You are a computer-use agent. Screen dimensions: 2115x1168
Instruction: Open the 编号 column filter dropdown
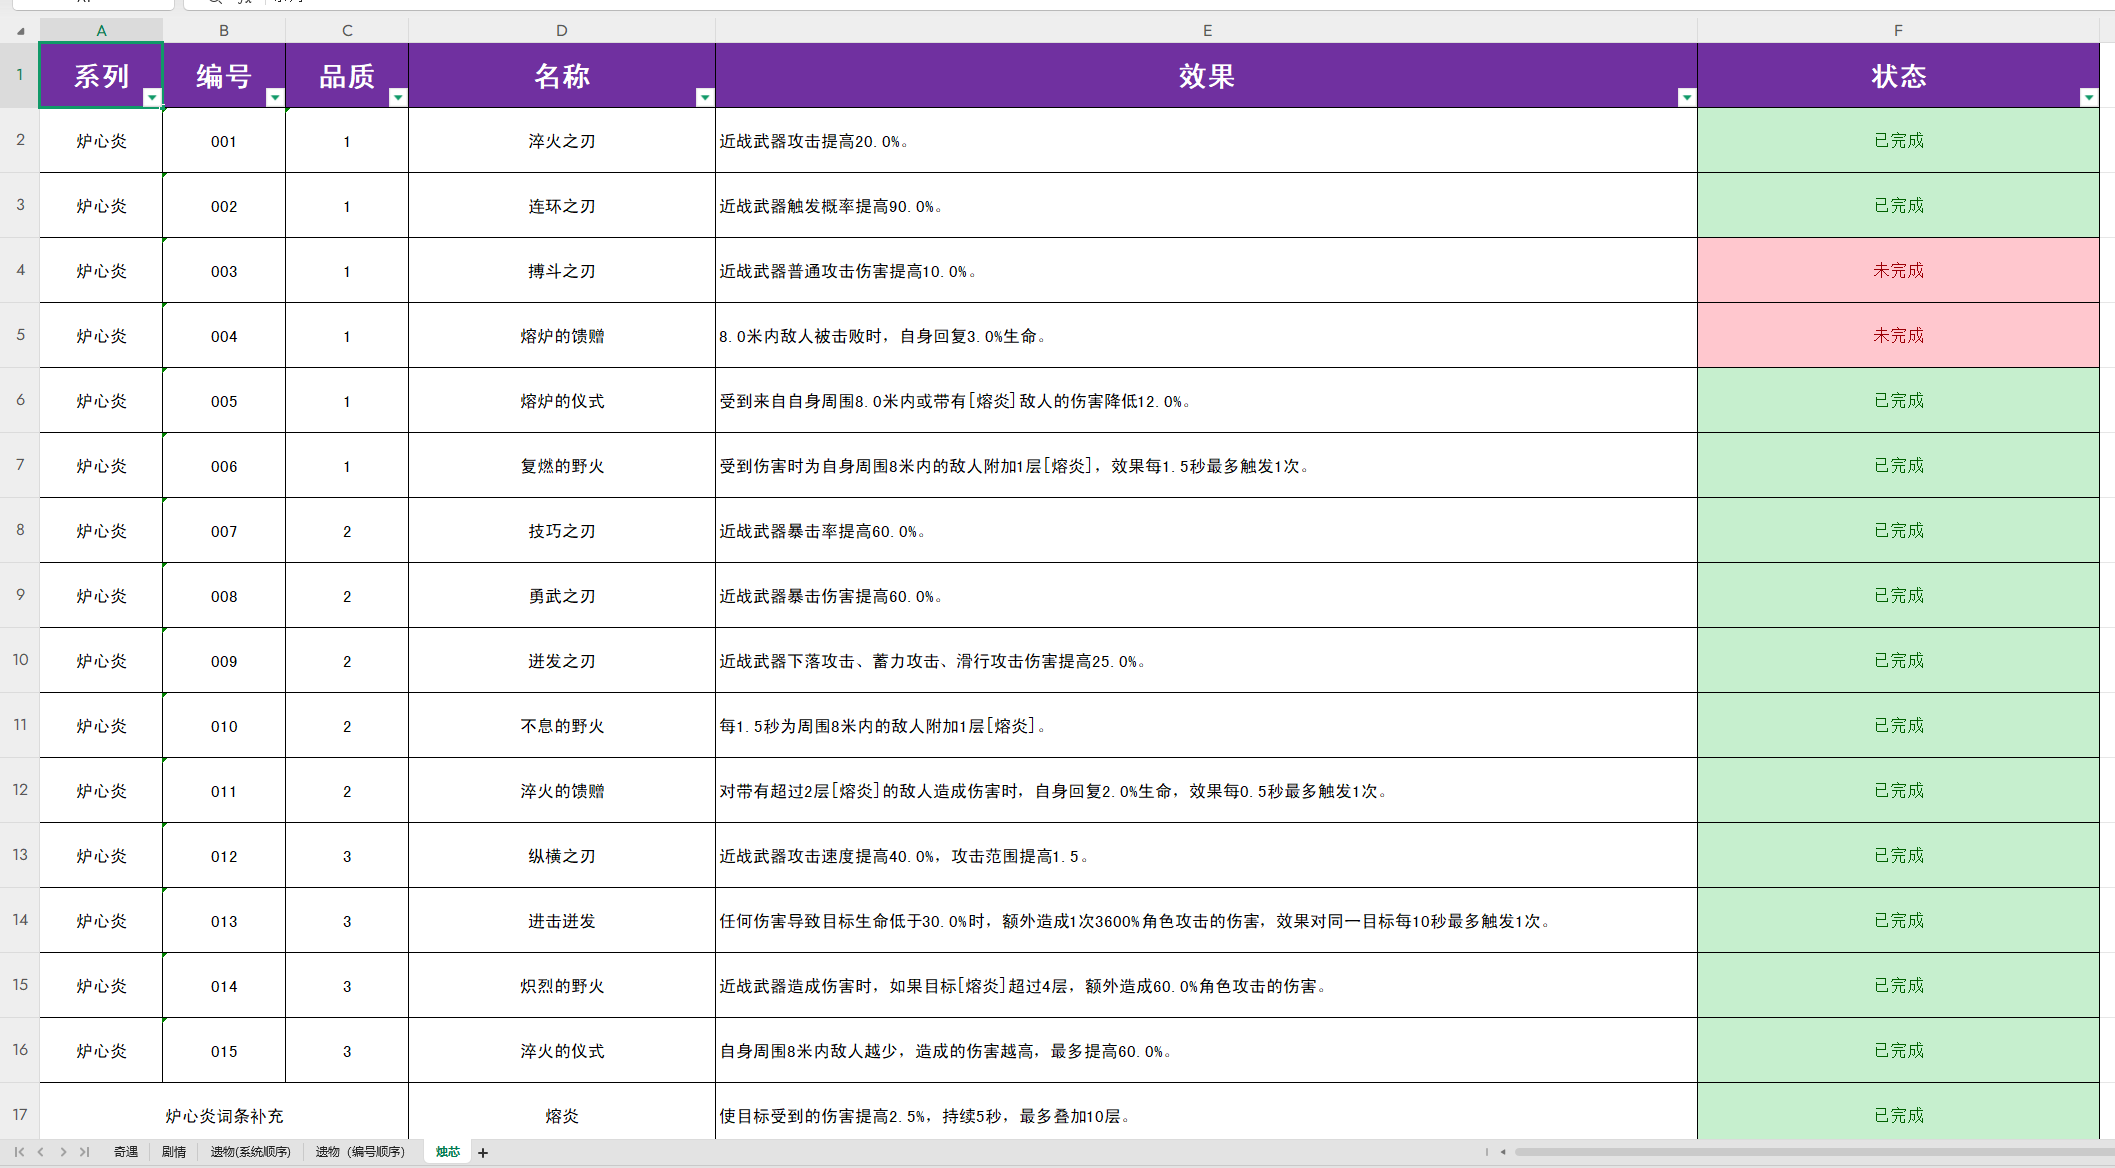(275, 97)
